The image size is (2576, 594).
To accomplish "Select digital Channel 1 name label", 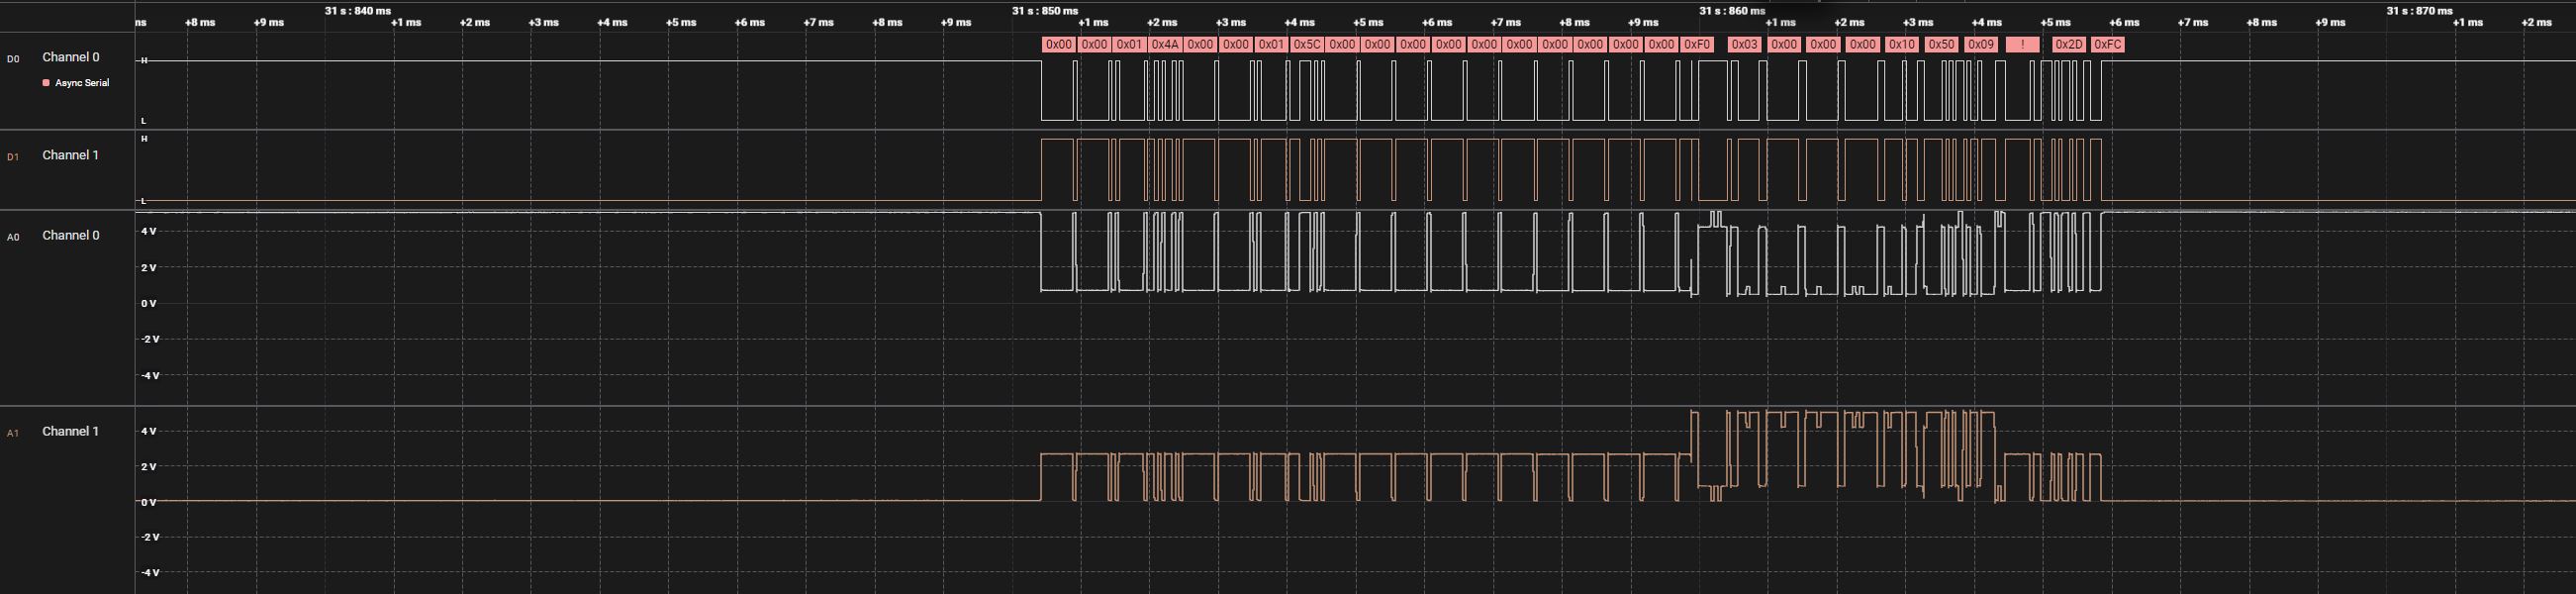I will click(70, 155).
